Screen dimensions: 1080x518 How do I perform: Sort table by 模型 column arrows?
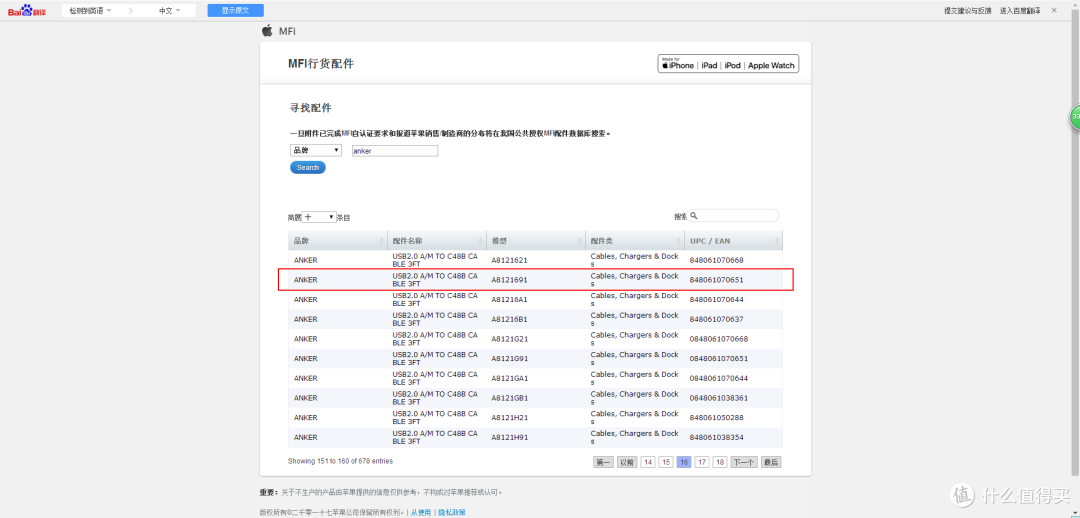coord(580,241)
